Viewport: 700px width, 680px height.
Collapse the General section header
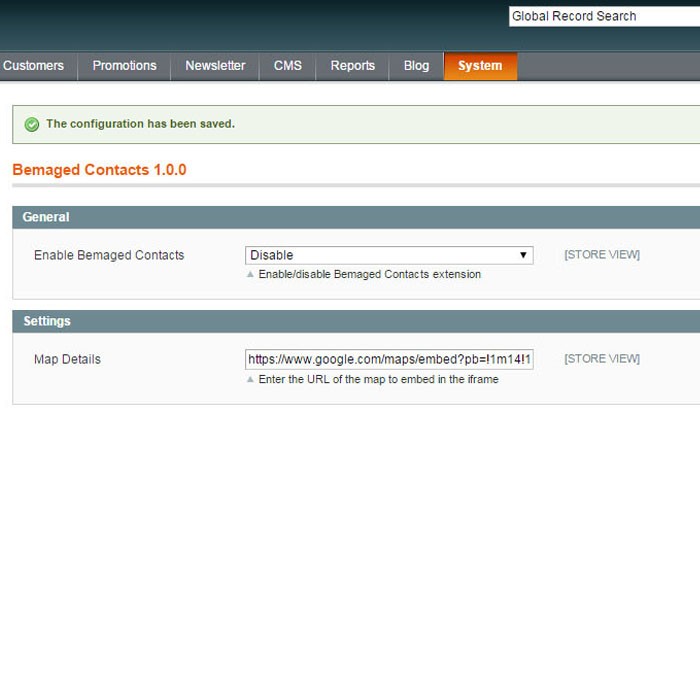(x=356, y=217)
